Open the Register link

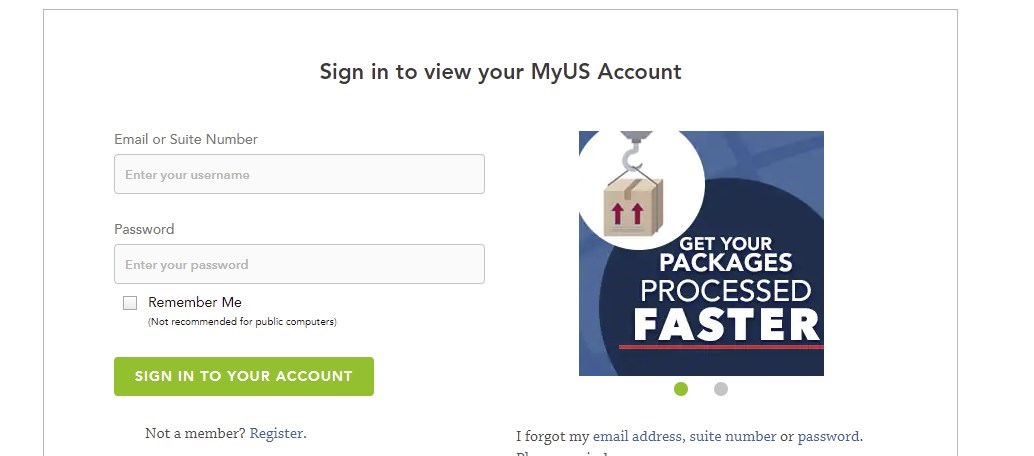pyautogui.click(x=276, y=433)
